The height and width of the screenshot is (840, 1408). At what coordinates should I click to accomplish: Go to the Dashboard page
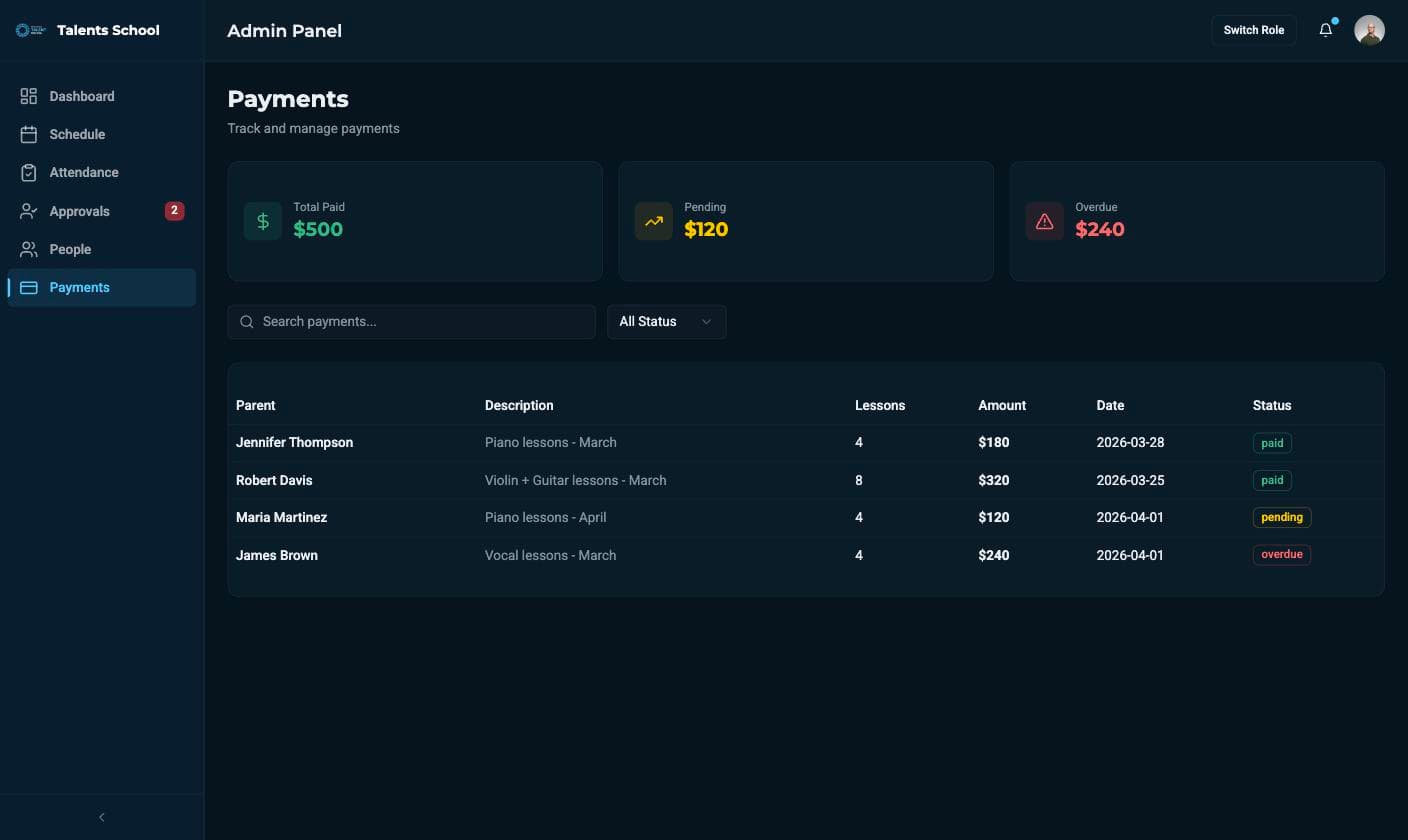(101, 96)
